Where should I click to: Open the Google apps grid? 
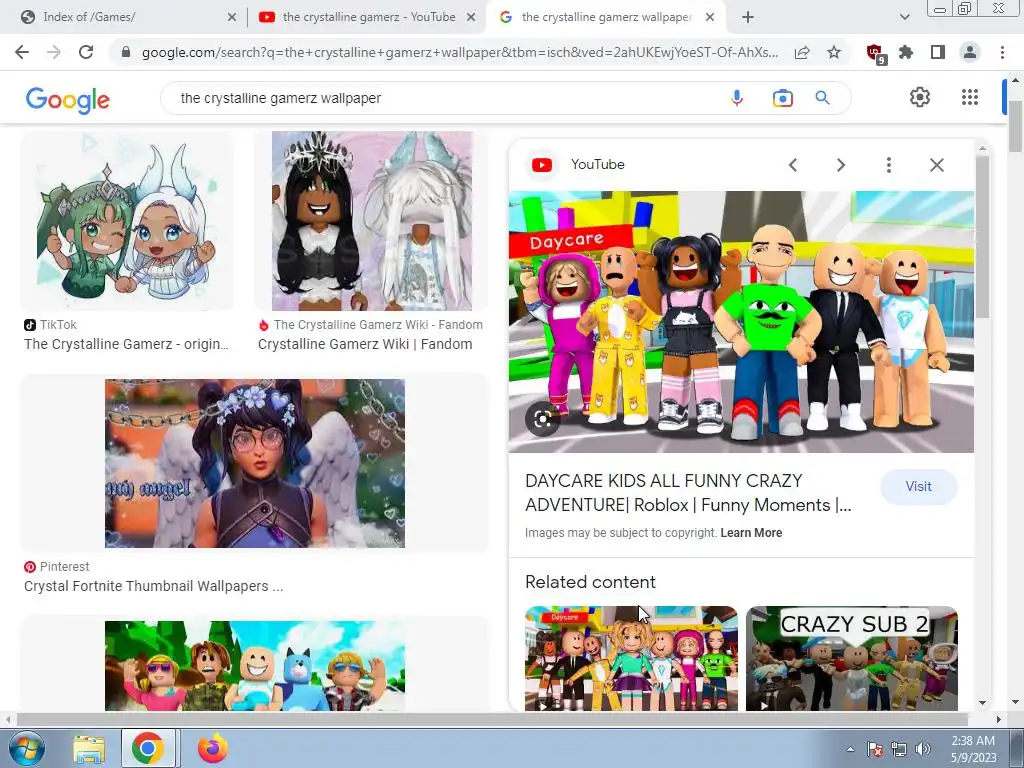coord(970,97)
